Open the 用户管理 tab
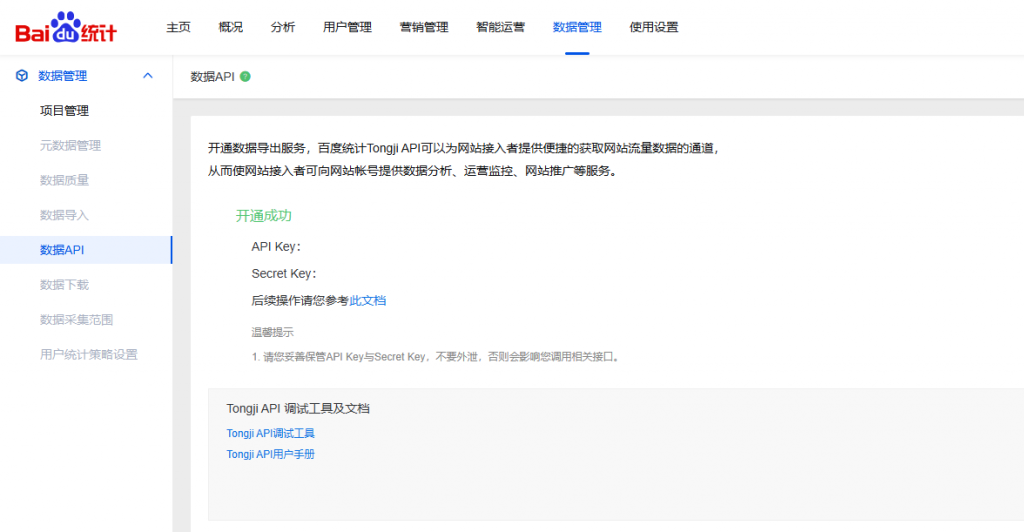This screenshot has width=1024, height=532. (347, 27)
